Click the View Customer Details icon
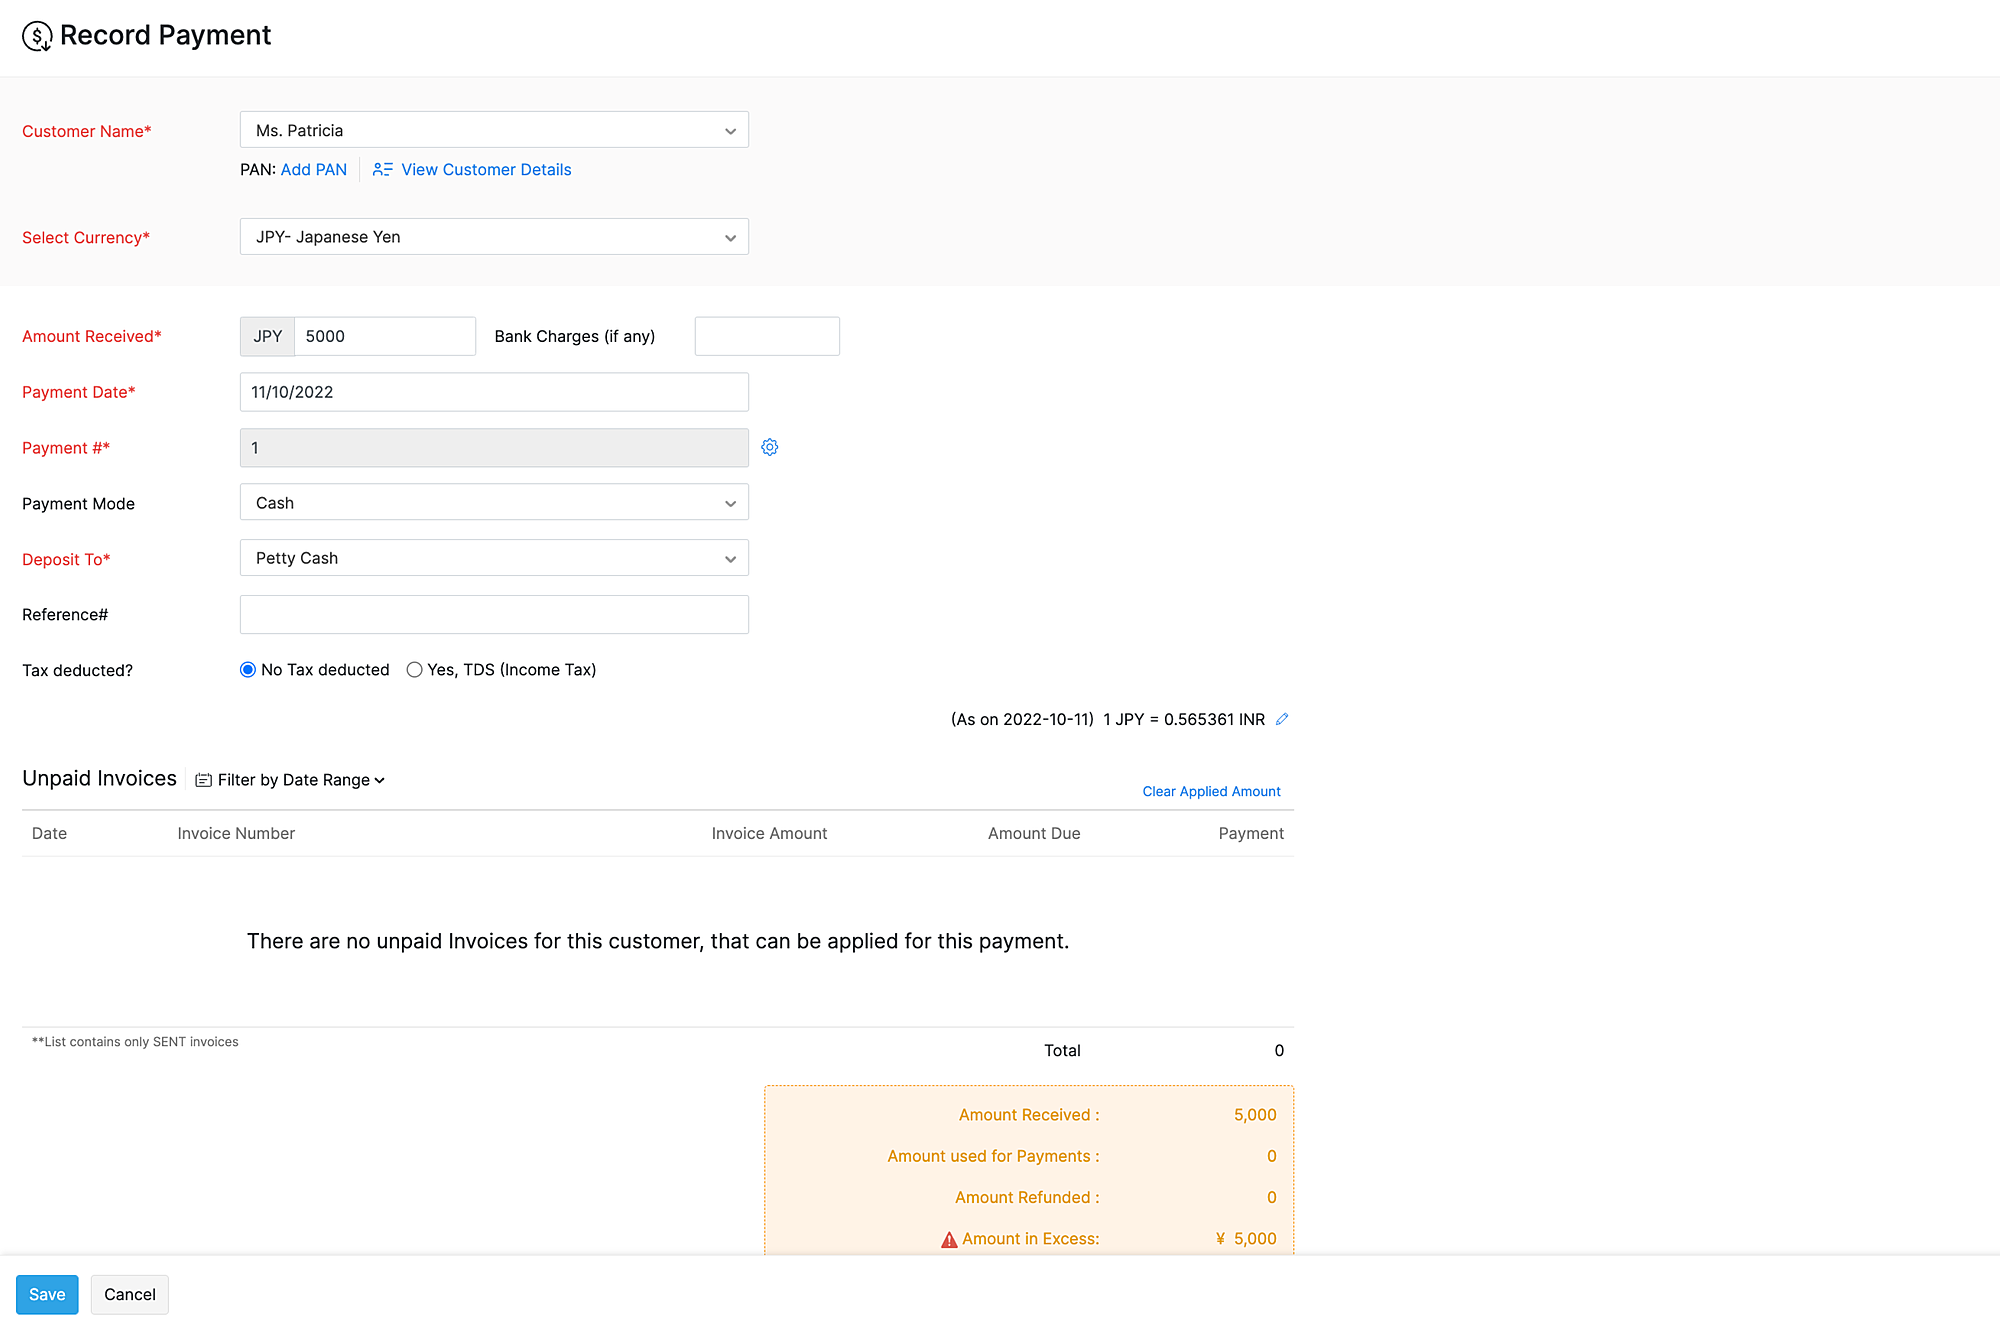2000x1326 pixels. point(383,169)
